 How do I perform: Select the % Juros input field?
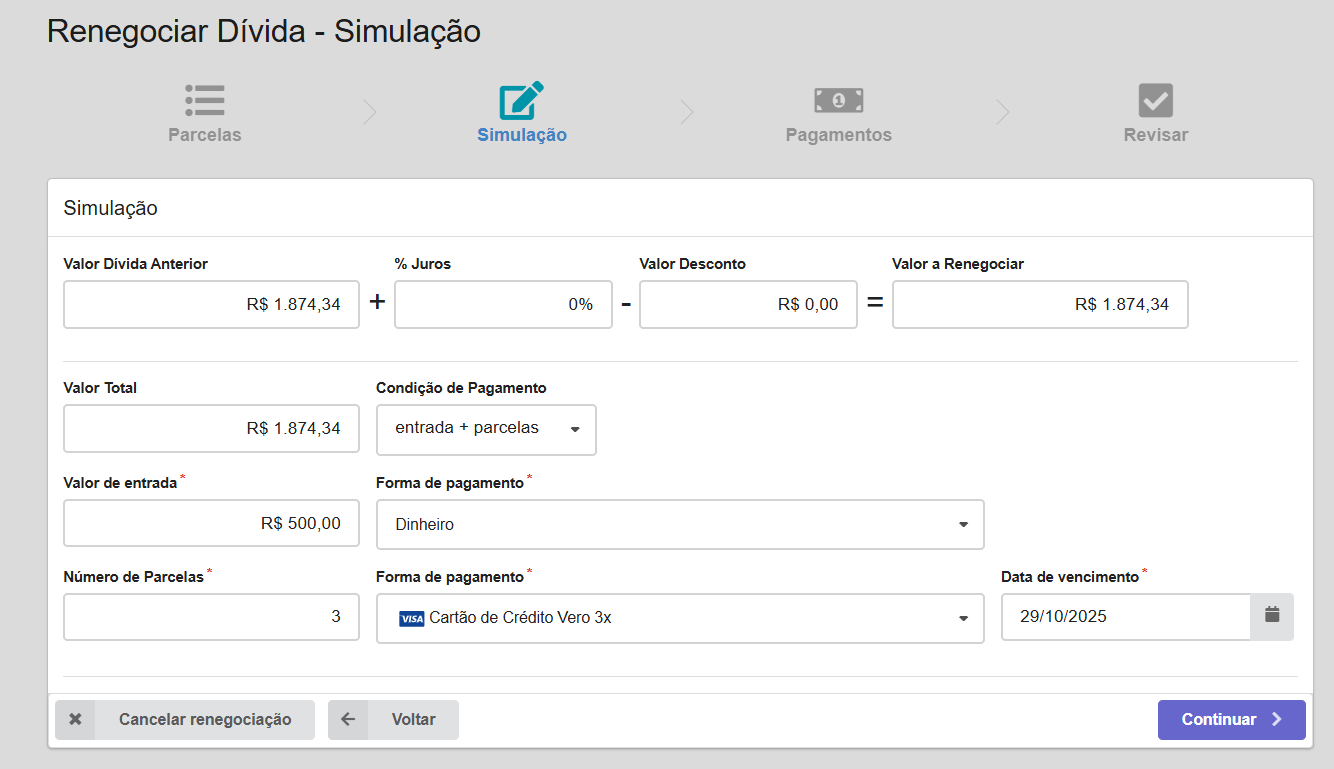click(503, 305)
